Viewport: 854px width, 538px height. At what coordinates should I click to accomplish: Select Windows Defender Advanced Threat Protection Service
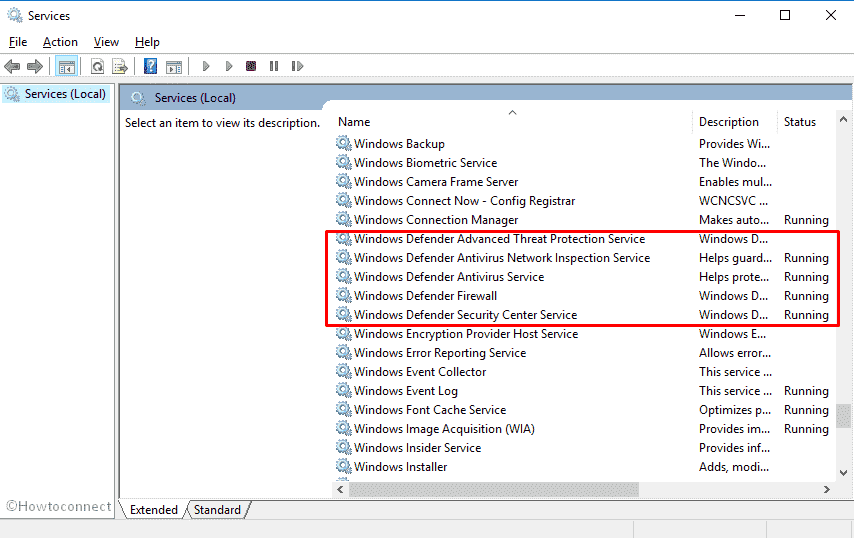tap(499, 239)
